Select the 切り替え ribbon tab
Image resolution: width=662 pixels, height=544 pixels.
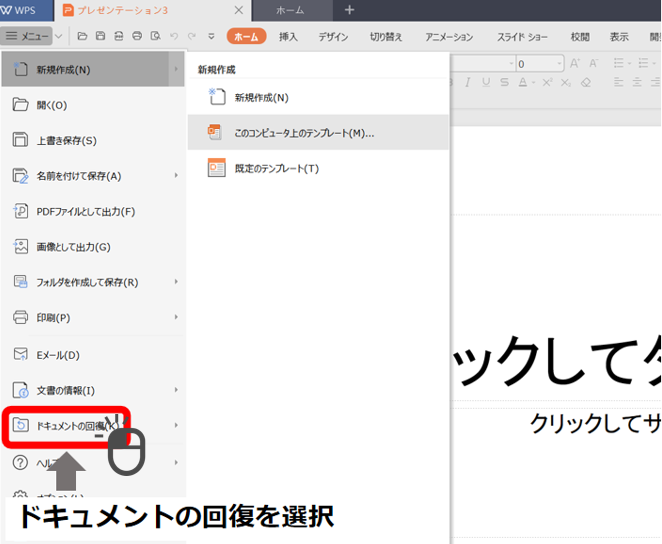click(386, 37)
